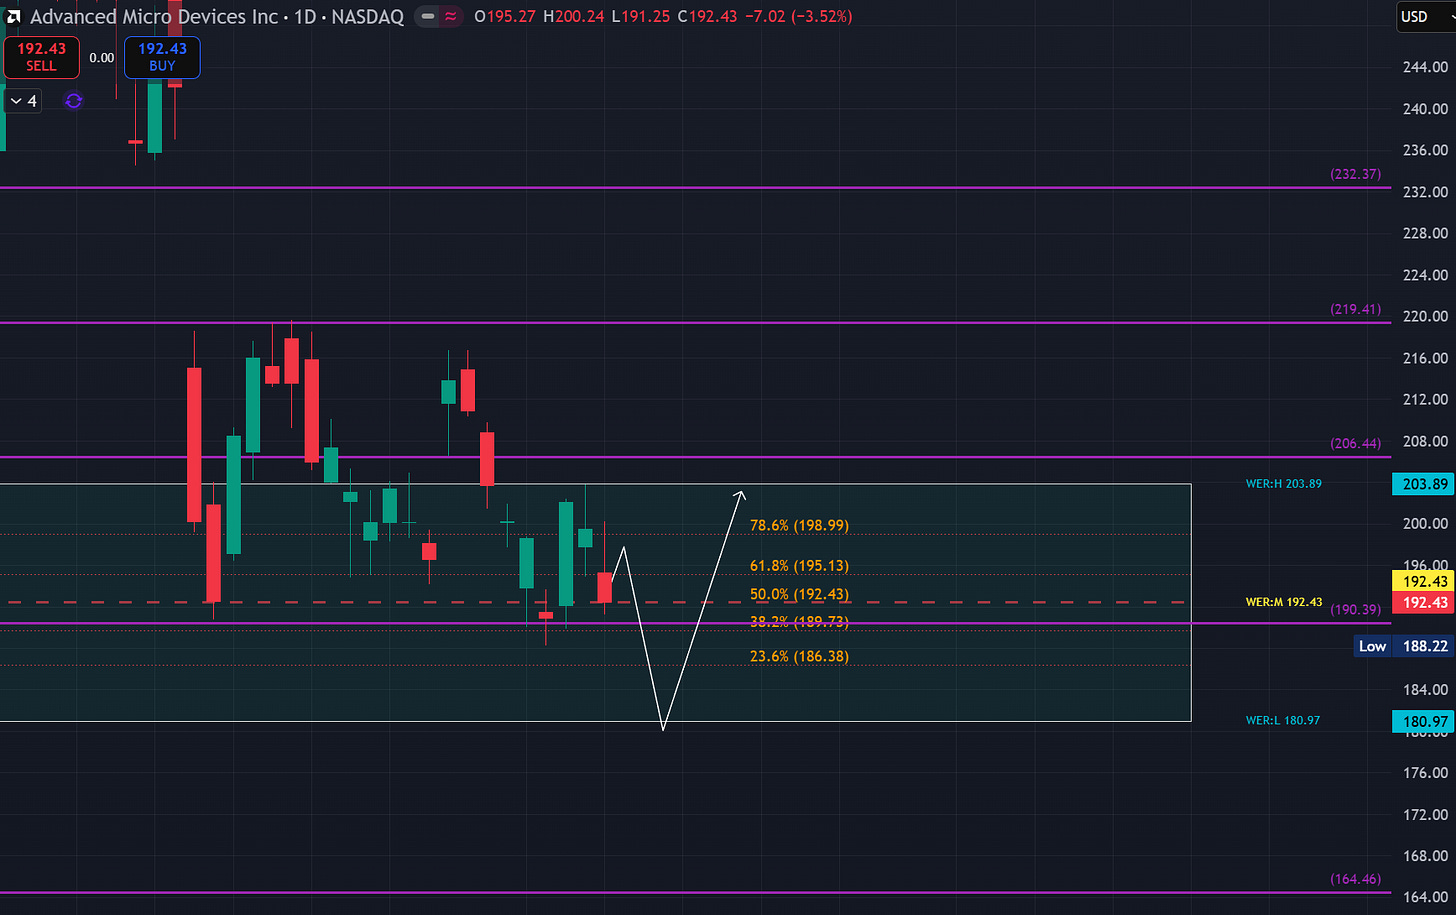Click the WER:H 203.89 label
The width and height of the screenshot is (1456, 915).
[x=1283, y=484]
